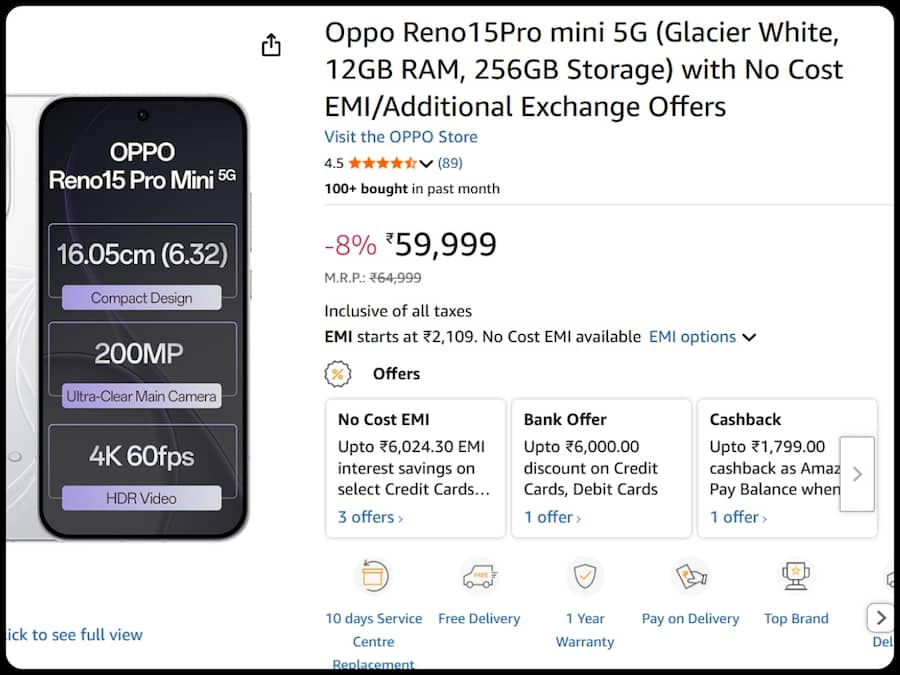Click the Free Delivery truck icon
Viewport: 900px width, 675px height.
point(479,576)
